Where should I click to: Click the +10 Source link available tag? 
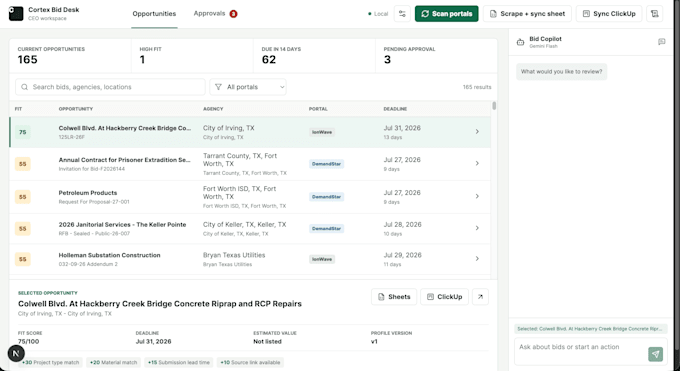coord(250,362)
